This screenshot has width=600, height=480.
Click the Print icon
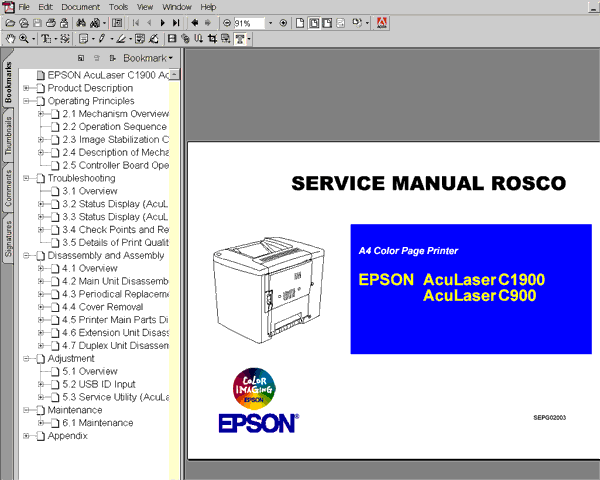(51, 23)
